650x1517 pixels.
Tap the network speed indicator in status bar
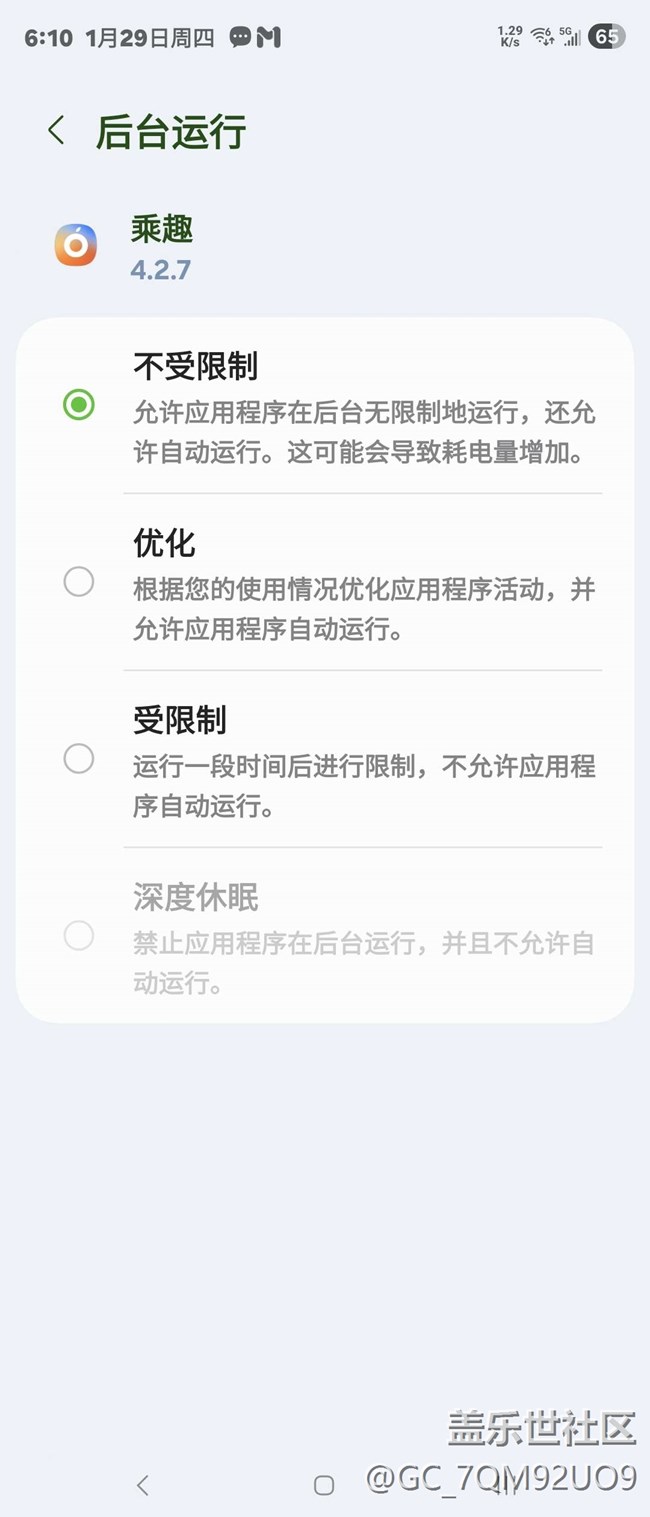pyautogui.click(x=509, y=37)
